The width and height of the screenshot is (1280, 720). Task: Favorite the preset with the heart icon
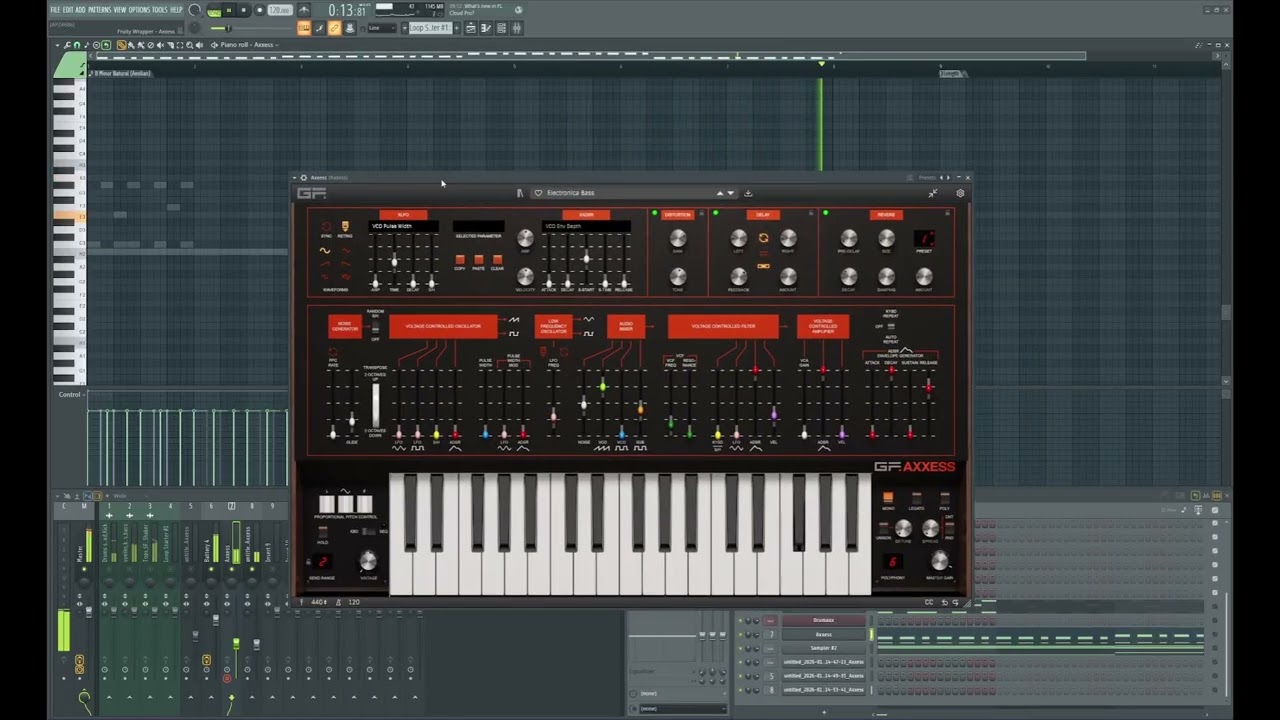[x=538, y=193]
